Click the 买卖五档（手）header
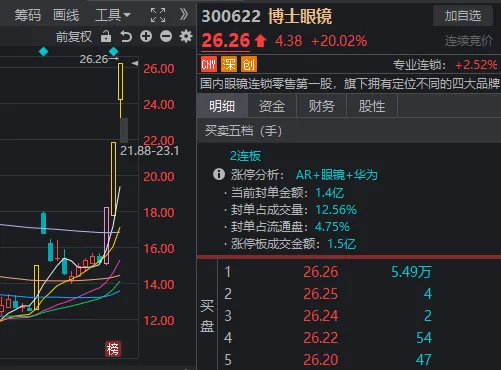 244,131
